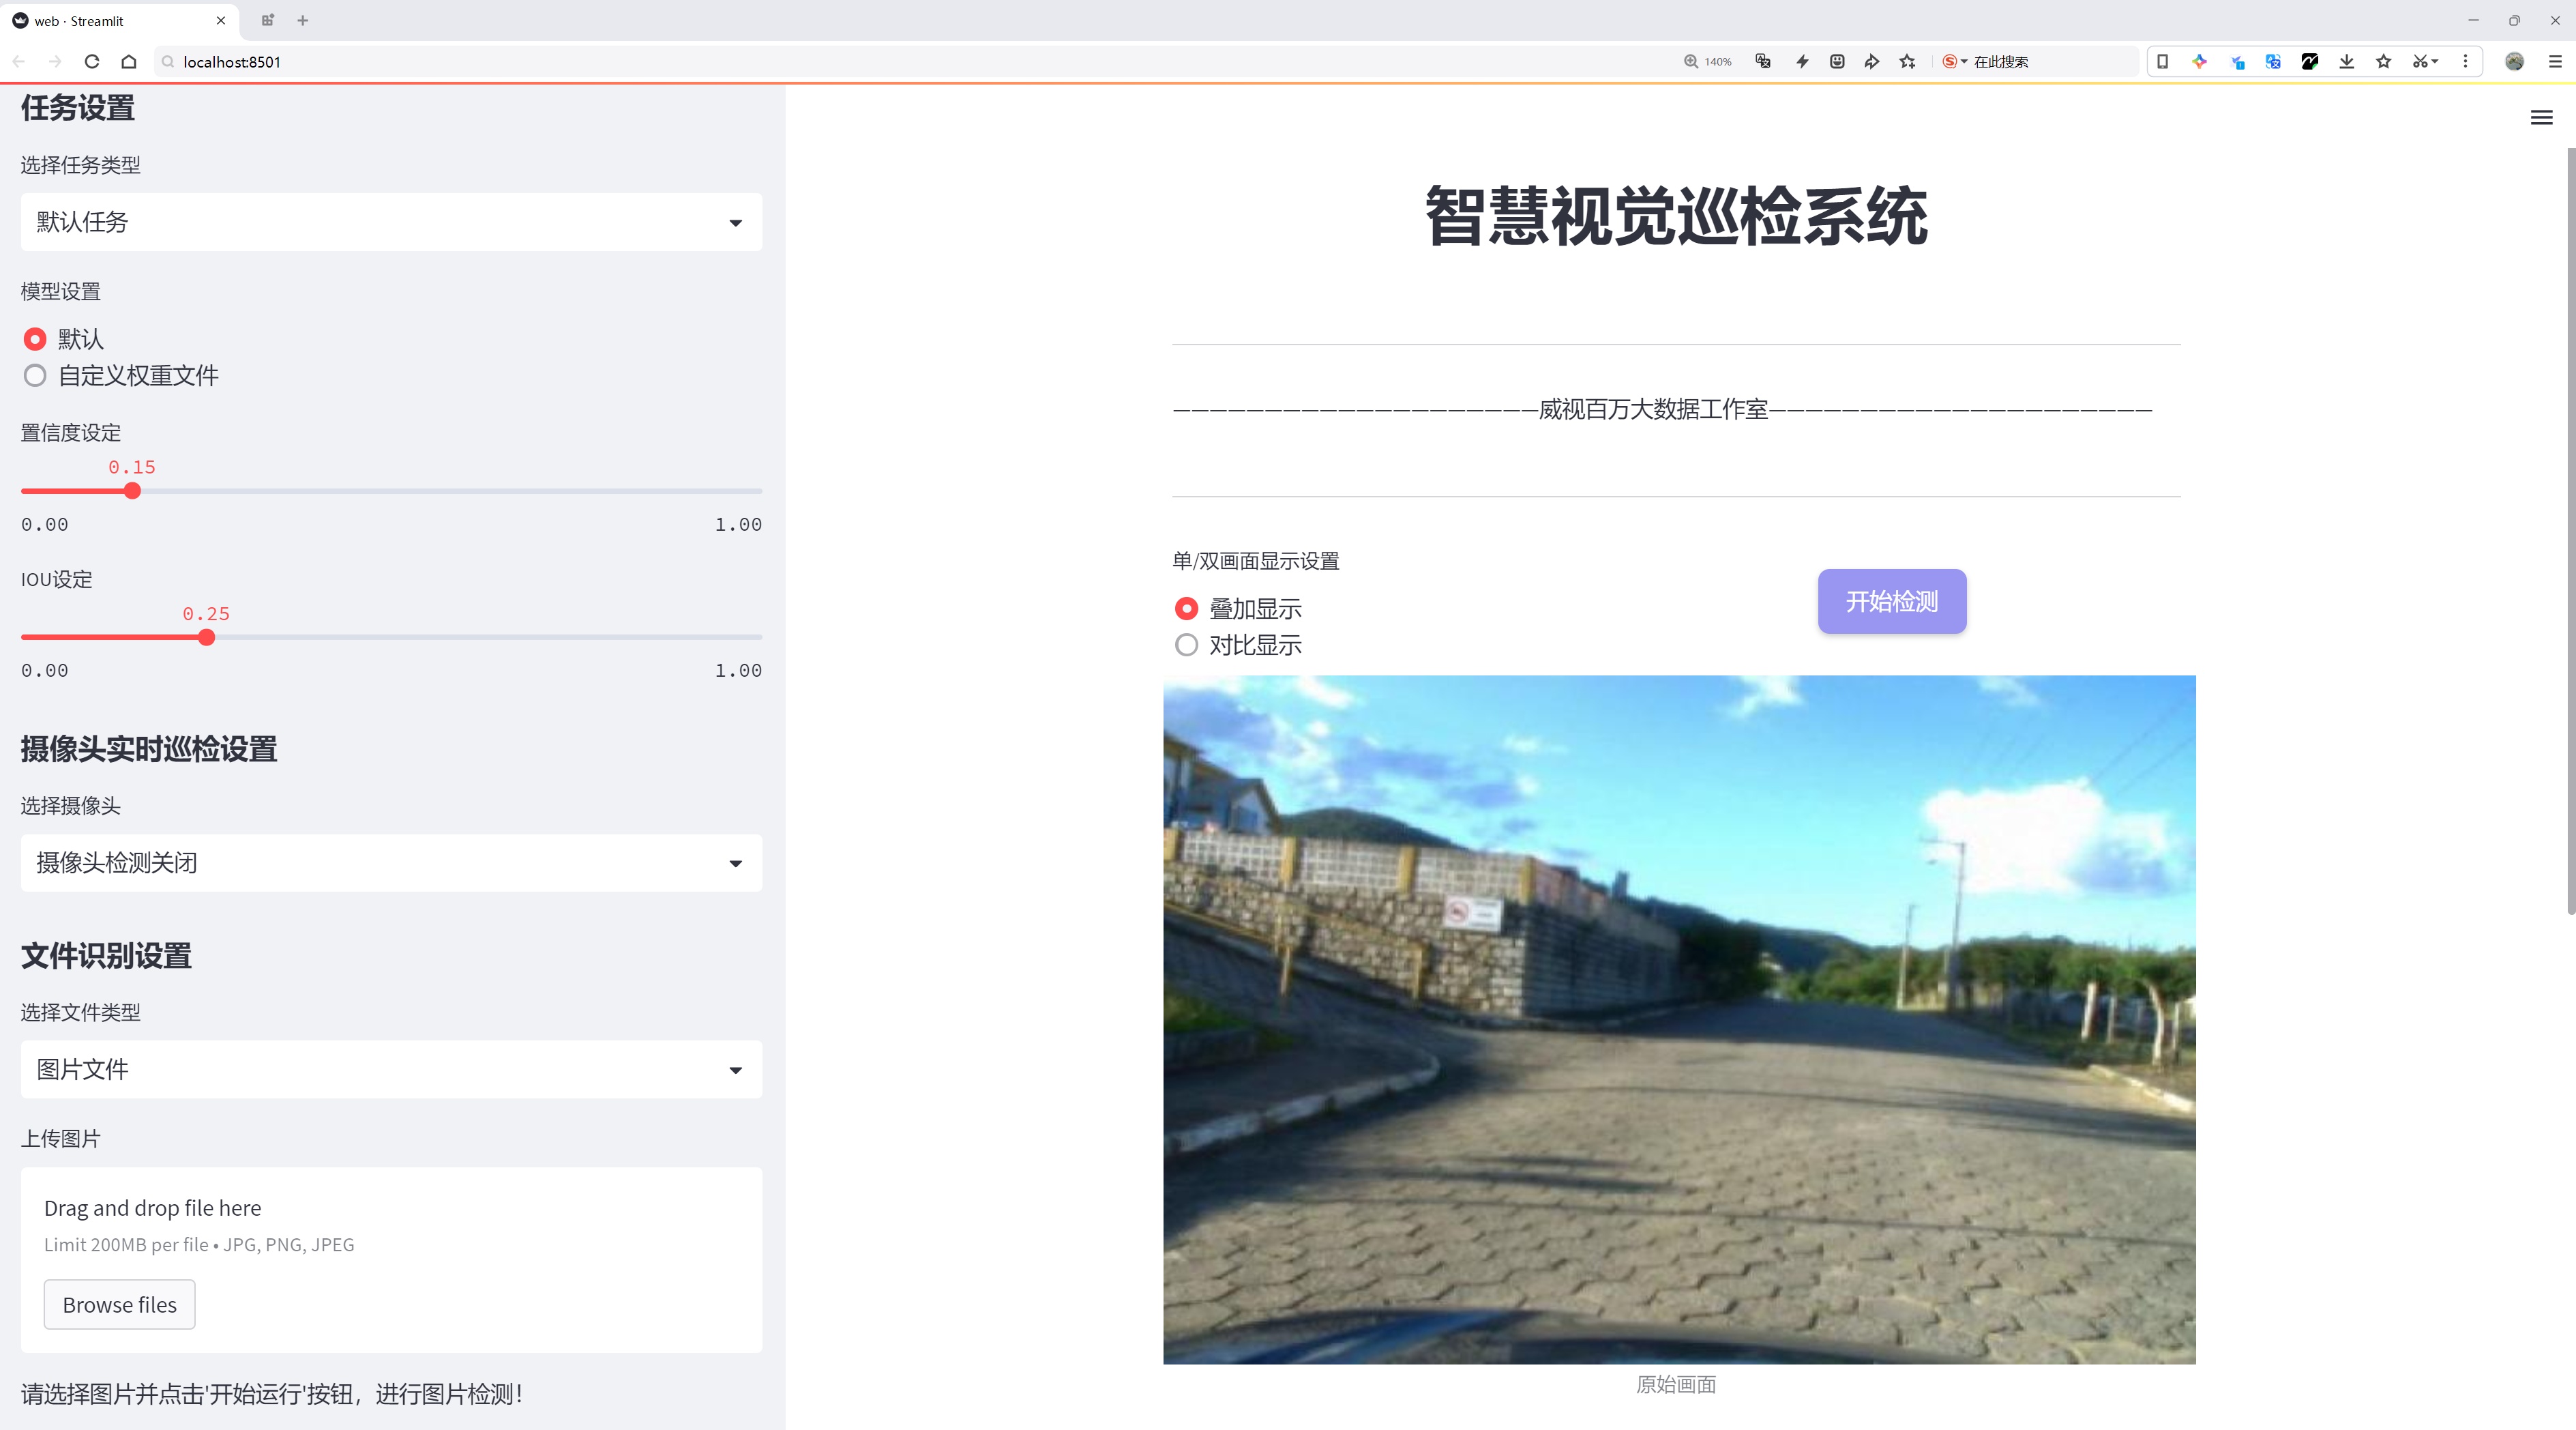
Task: Click the share arrow icon in address bar
Action: tap(1871, 62)
